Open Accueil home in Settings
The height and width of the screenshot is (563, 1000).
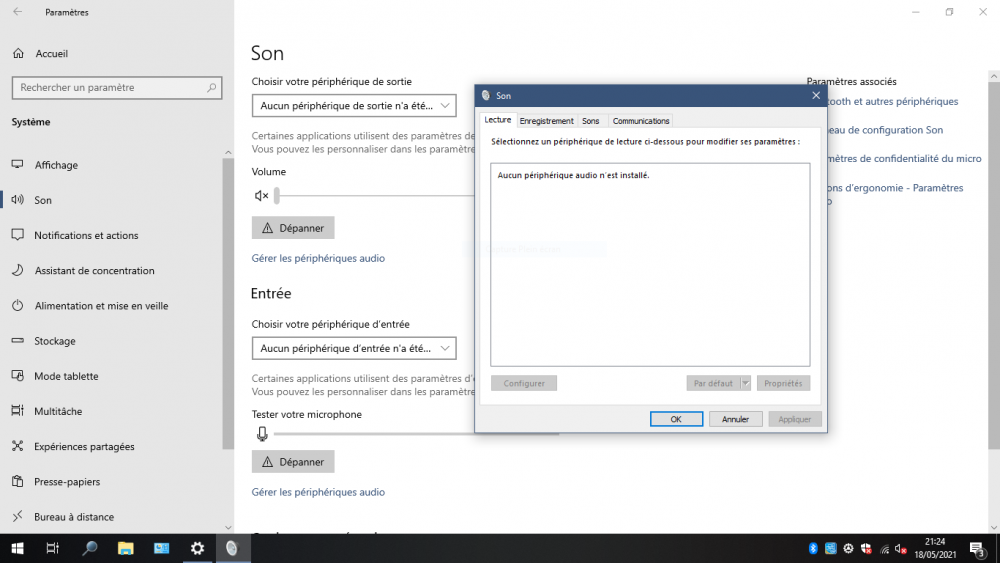40,54
